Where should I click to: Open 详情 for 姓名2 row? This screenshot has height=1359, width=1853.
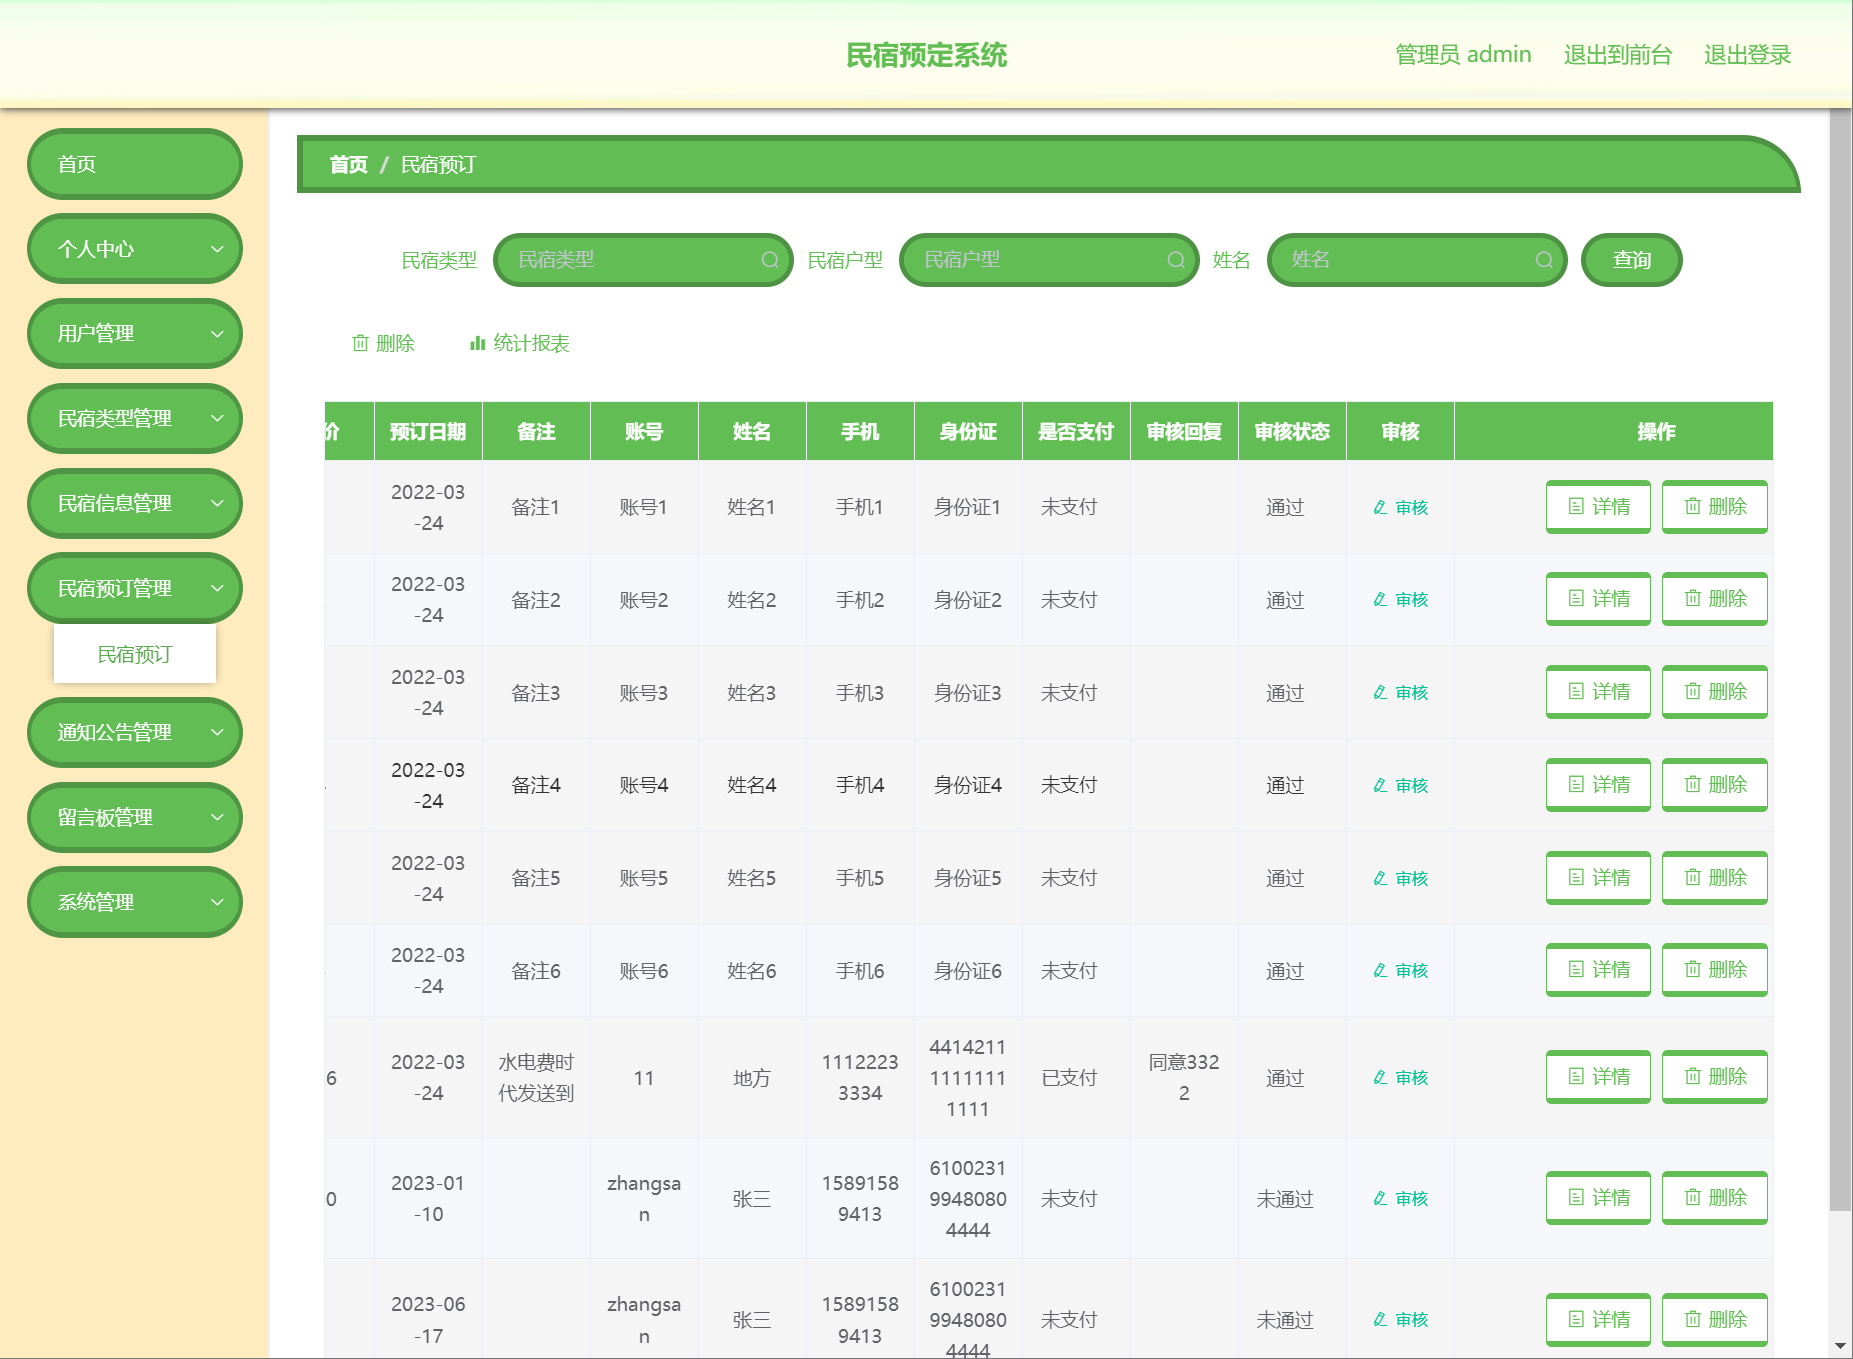(x=1598, y=599)
